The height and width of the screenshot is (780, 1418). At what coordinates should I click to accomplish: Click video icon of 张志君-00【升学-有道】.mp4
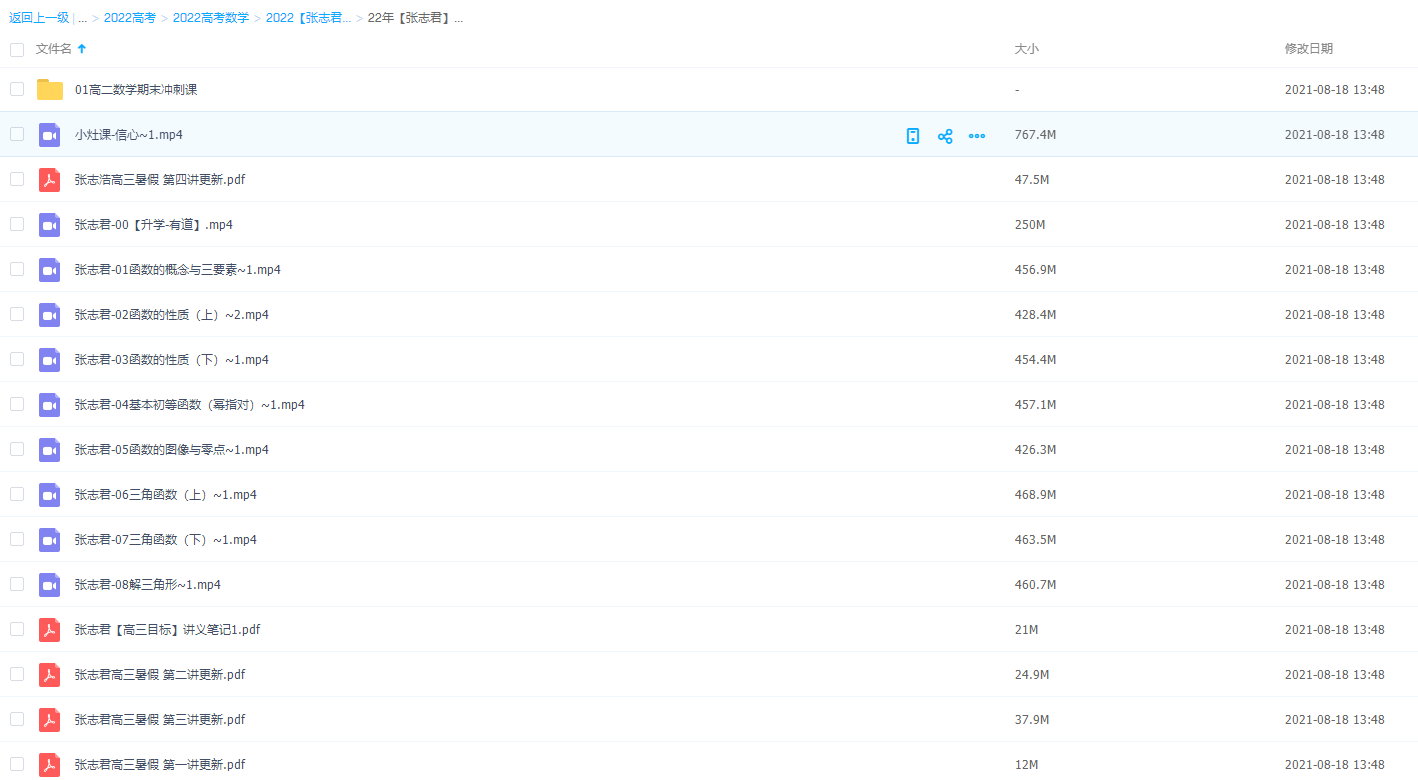point(50,225)
